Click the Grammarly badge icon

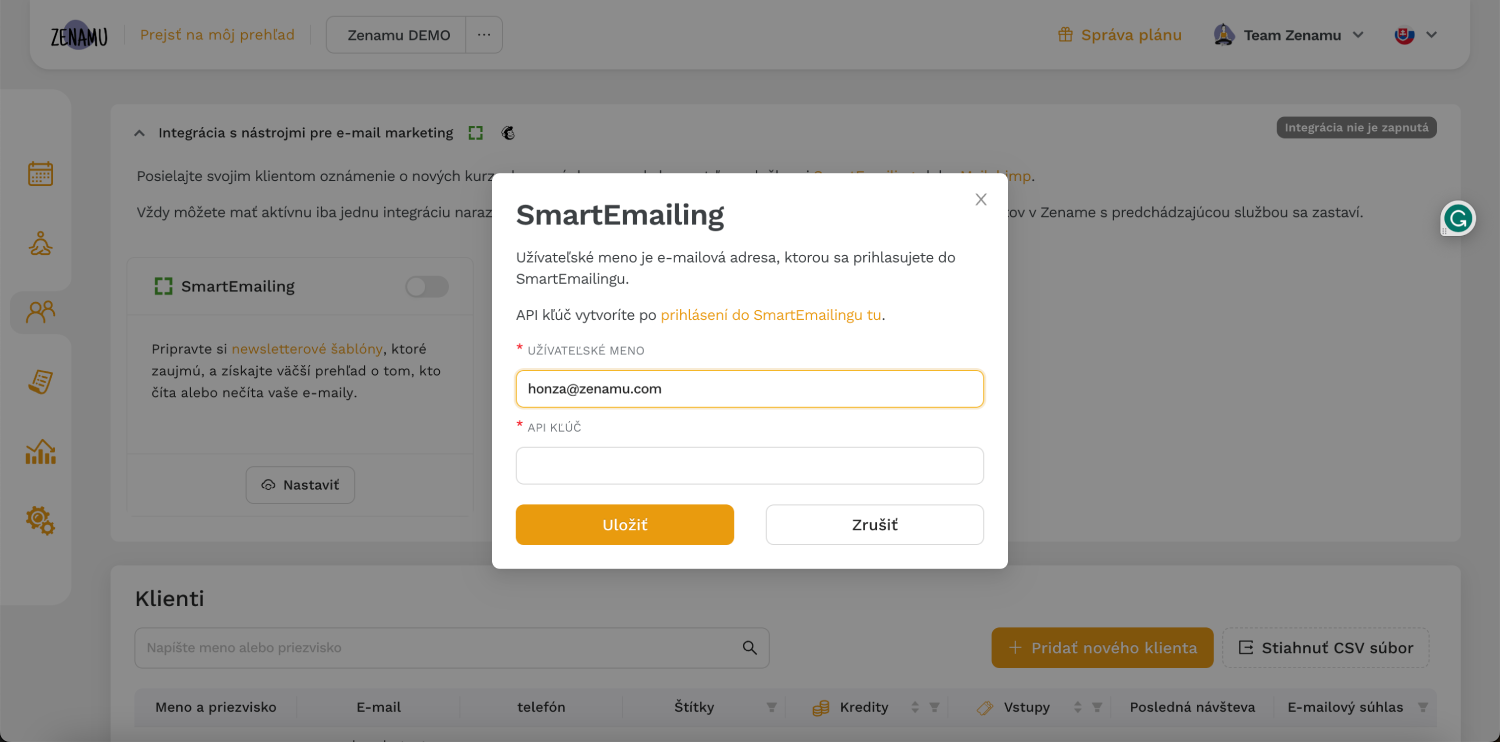point(1458,218)
